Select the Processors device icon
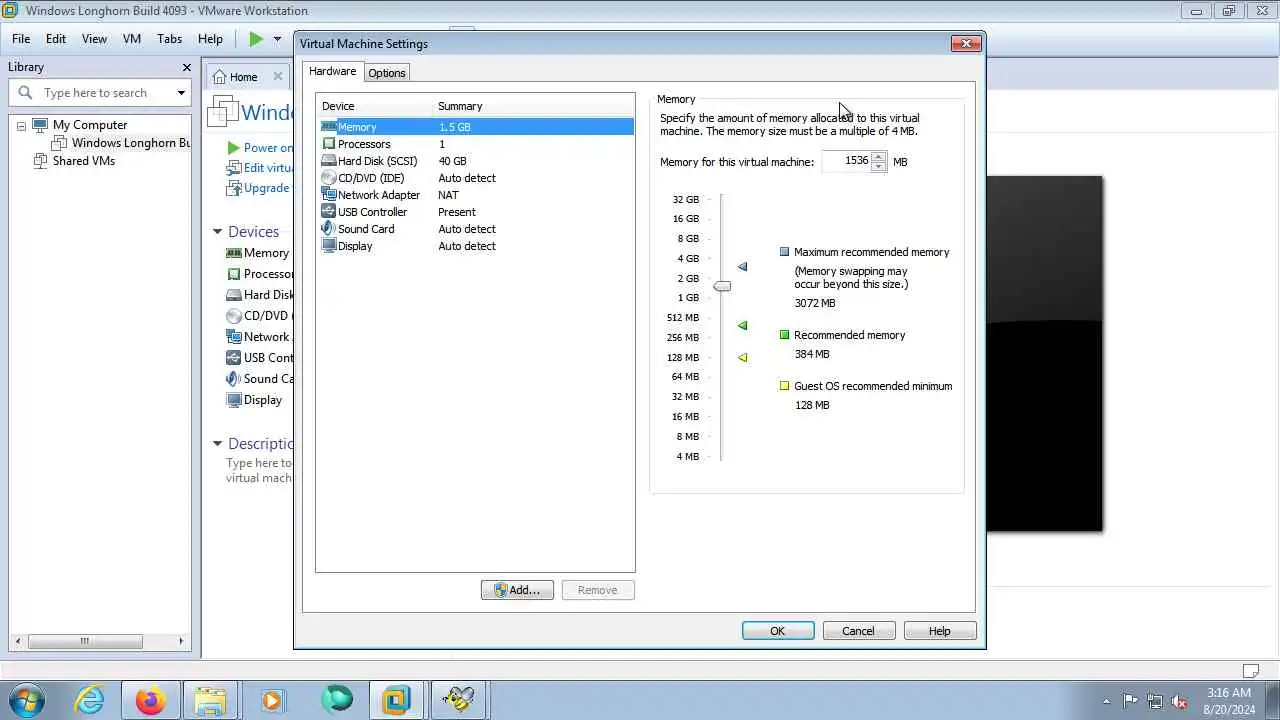1280x720 pixels. [329, 144]
